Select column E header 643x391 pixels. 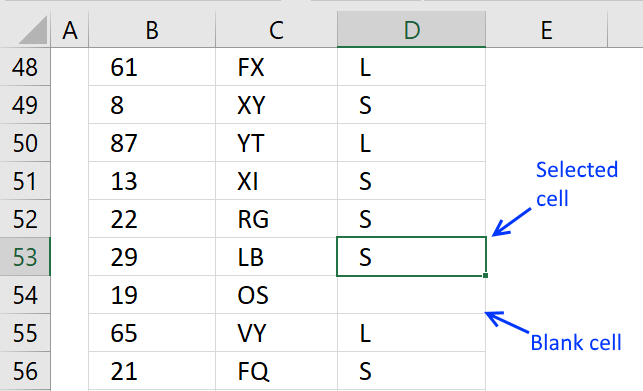point(546,29)
